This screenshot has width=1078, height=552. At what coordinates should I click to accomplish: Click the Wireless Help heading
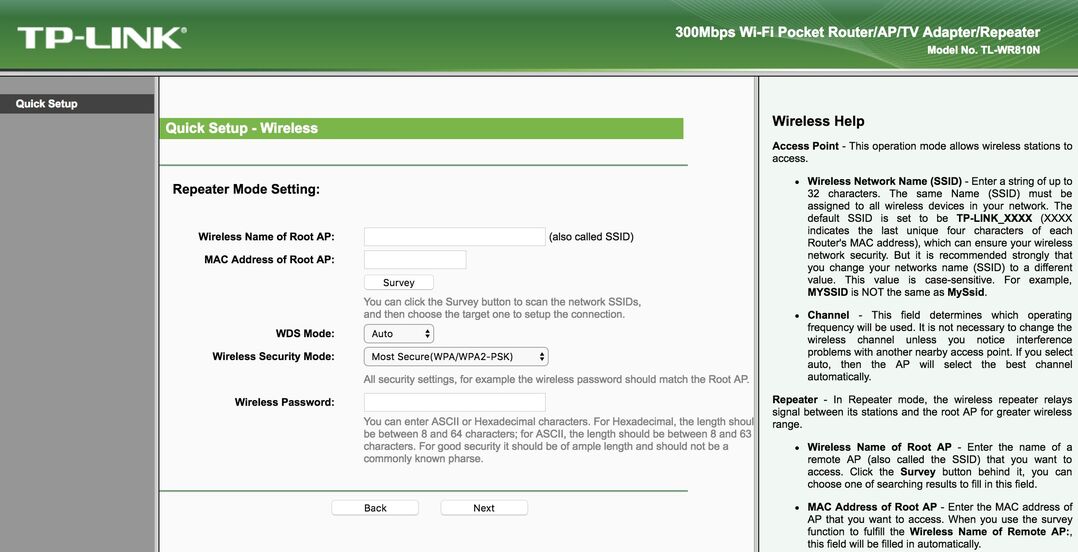(x=818, y=121)
